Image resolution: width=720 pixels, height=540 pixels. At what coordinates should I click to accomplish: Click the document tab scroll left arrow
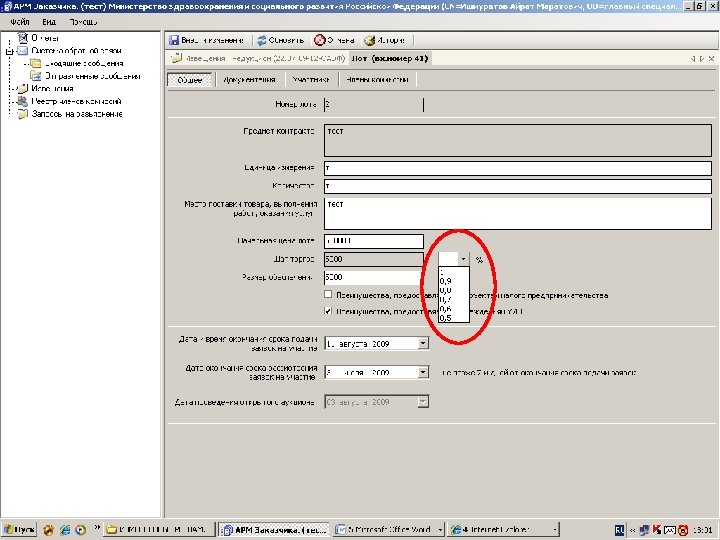point(693,59)
